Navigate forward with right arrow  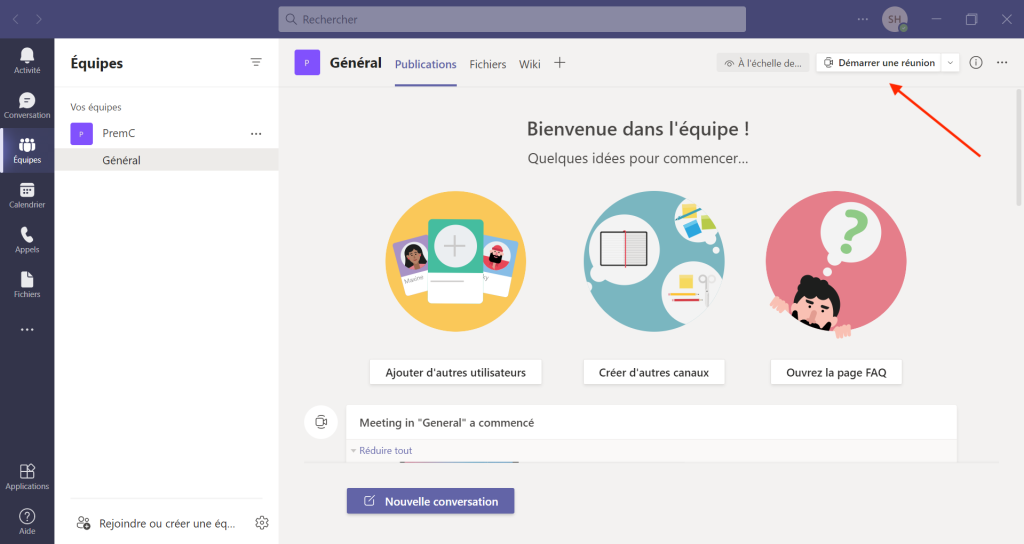[39, 19]
